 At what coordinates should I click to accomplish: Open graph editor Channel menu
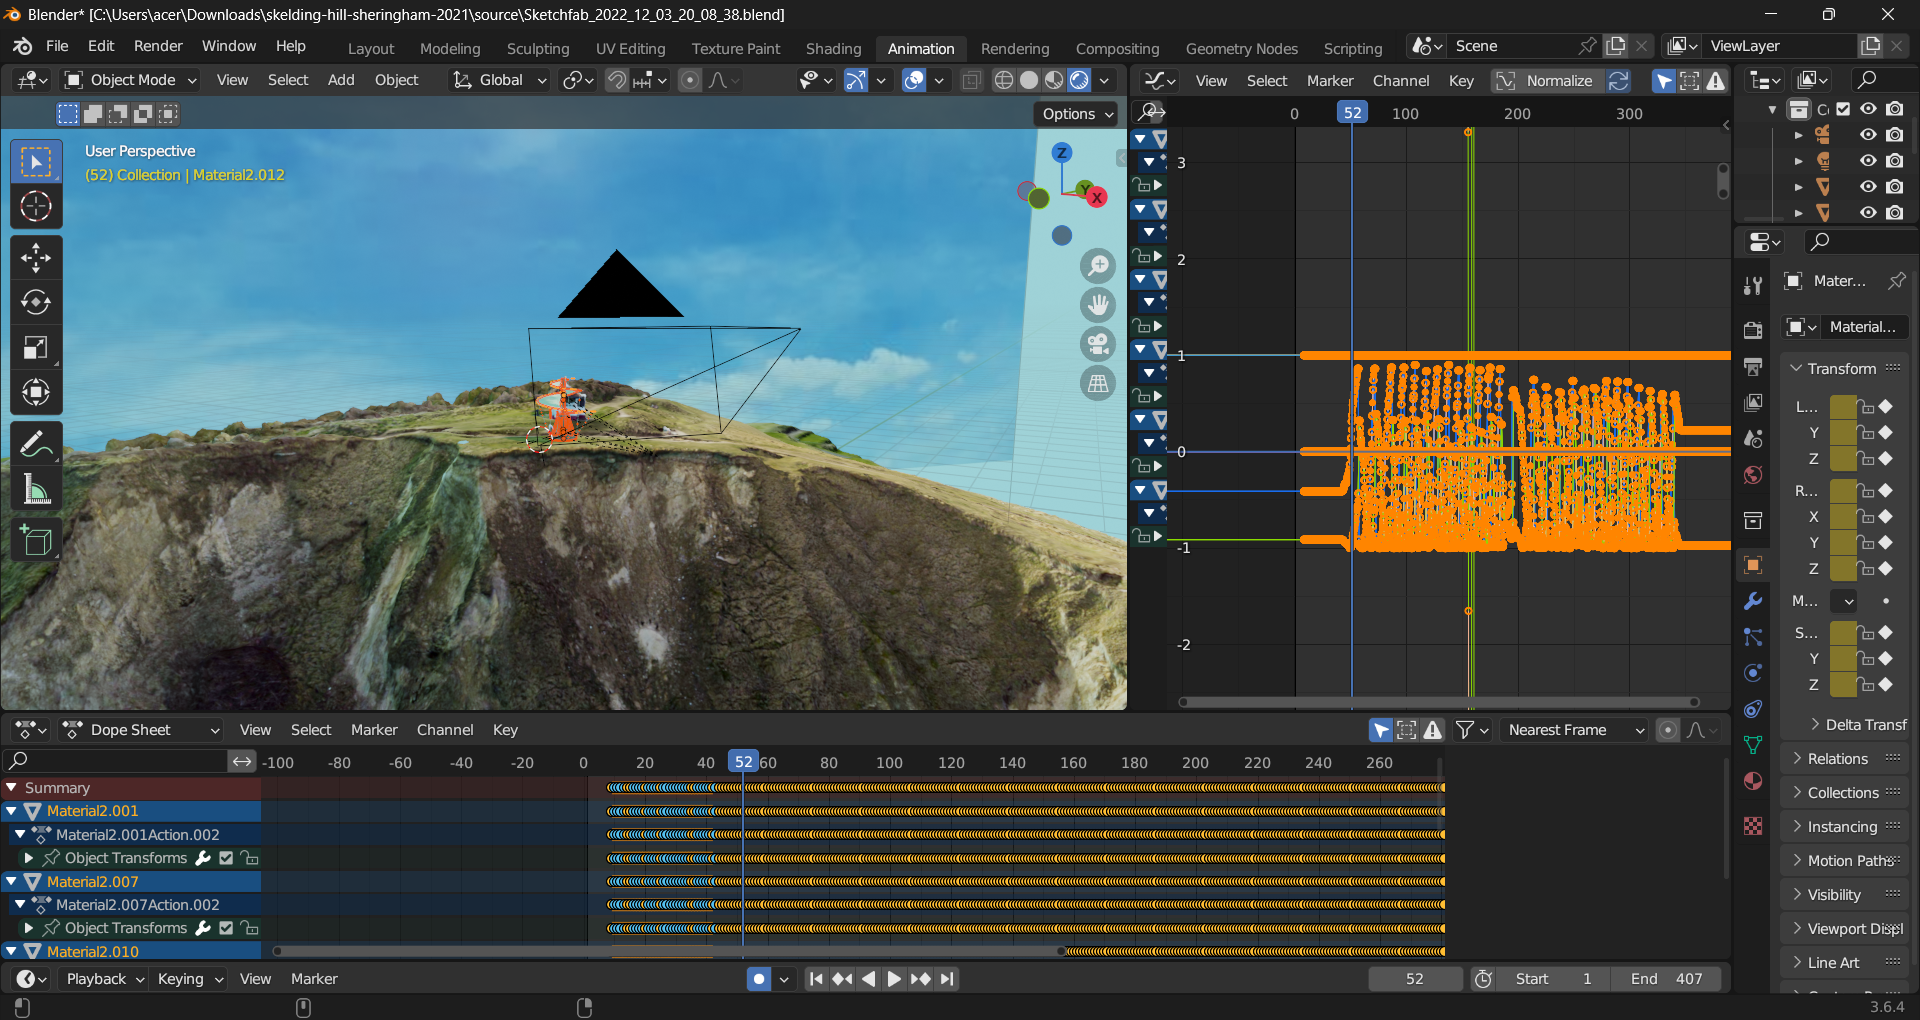pyautogui.click(x=1400, y=81)
